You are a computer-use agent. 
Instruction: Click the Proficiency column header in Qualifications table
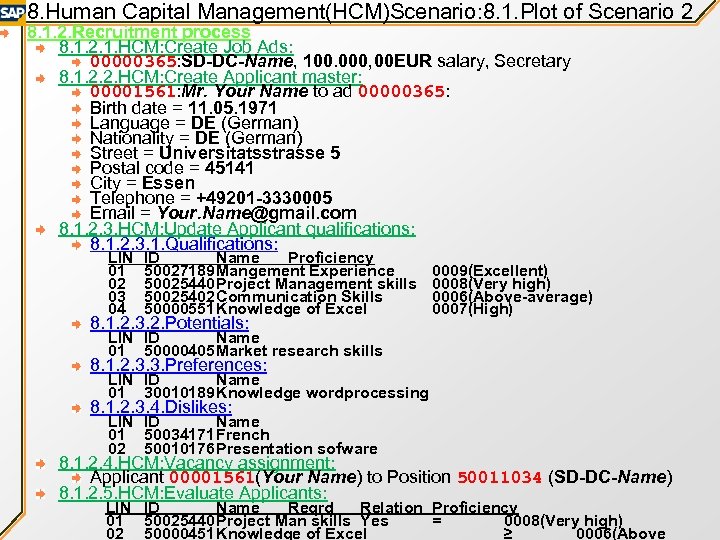coord(331,258)
